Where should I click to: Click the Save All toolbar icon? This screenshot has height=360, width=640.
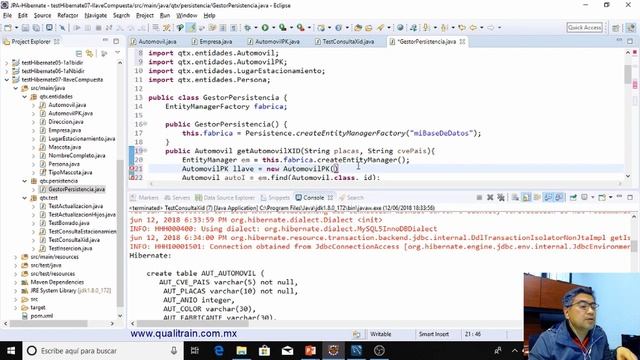36,28
